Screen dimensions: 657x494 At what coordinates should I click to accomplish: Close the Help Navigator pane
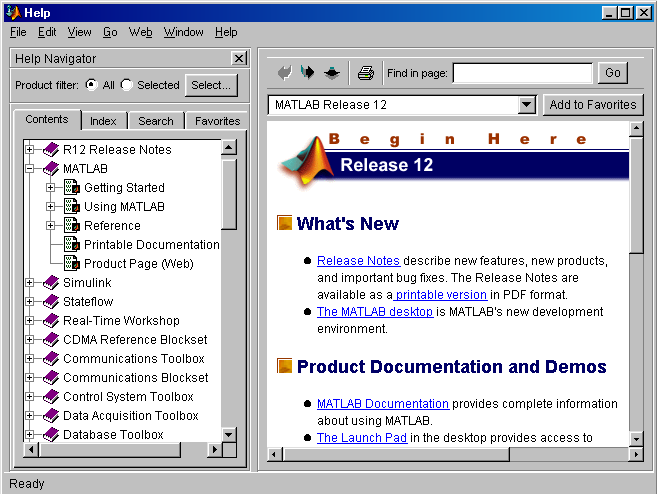coord(239,58)
